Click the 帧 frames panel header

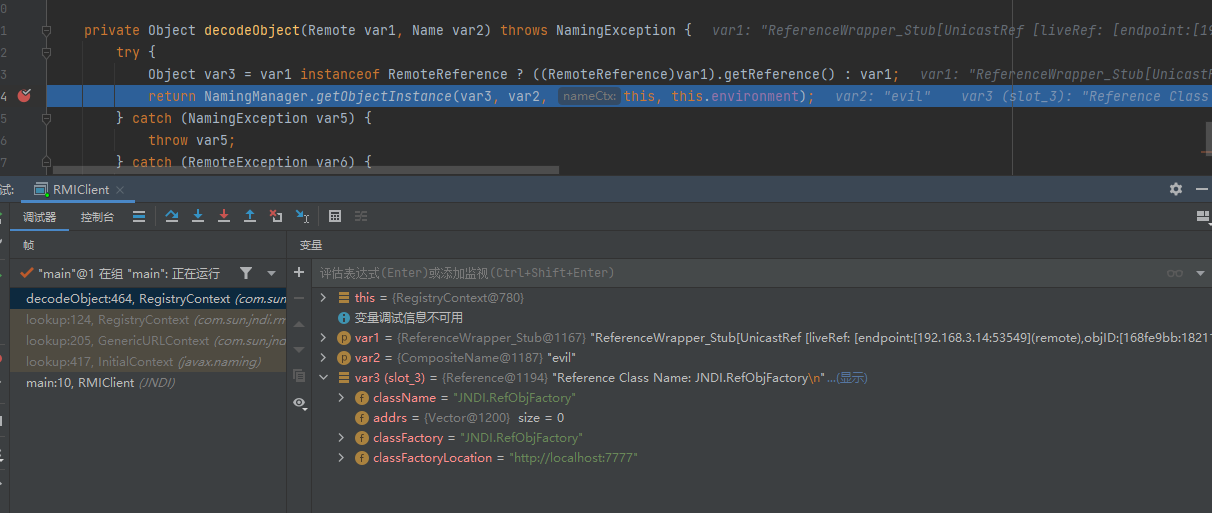[28, 245]
